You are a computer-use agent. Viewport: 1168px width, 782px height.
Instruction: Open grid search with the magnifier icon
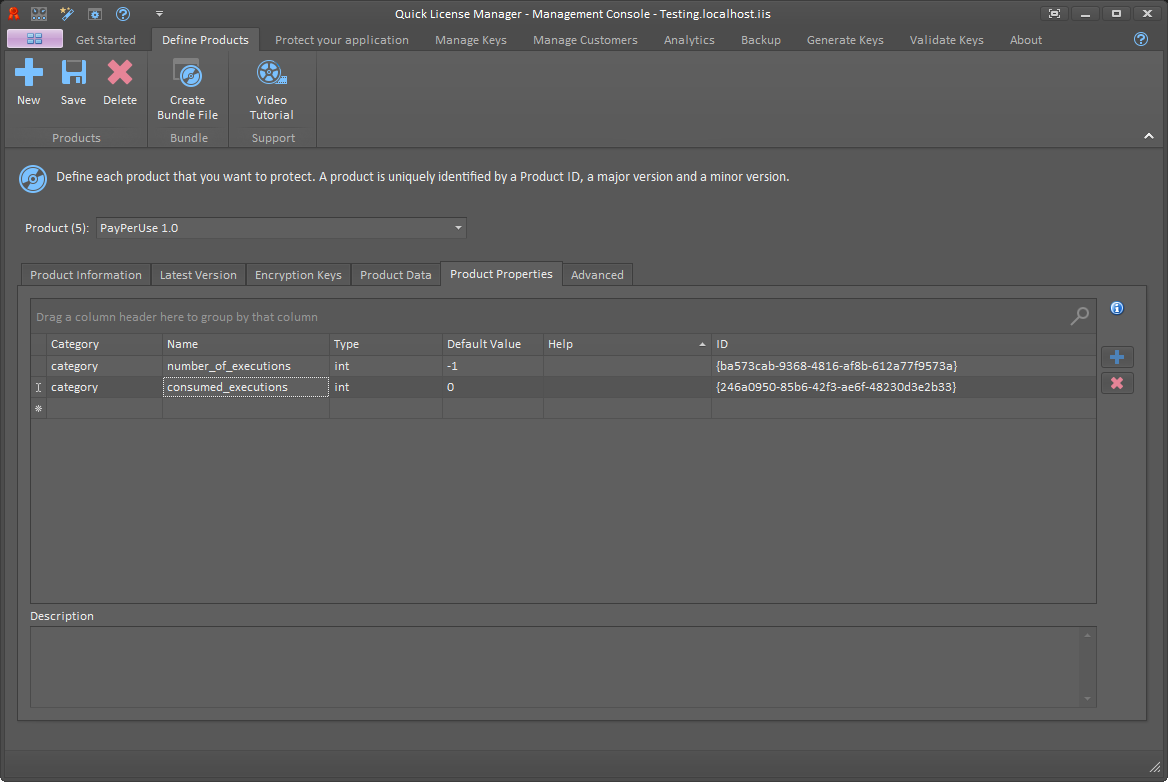[x=1079, y=316]
